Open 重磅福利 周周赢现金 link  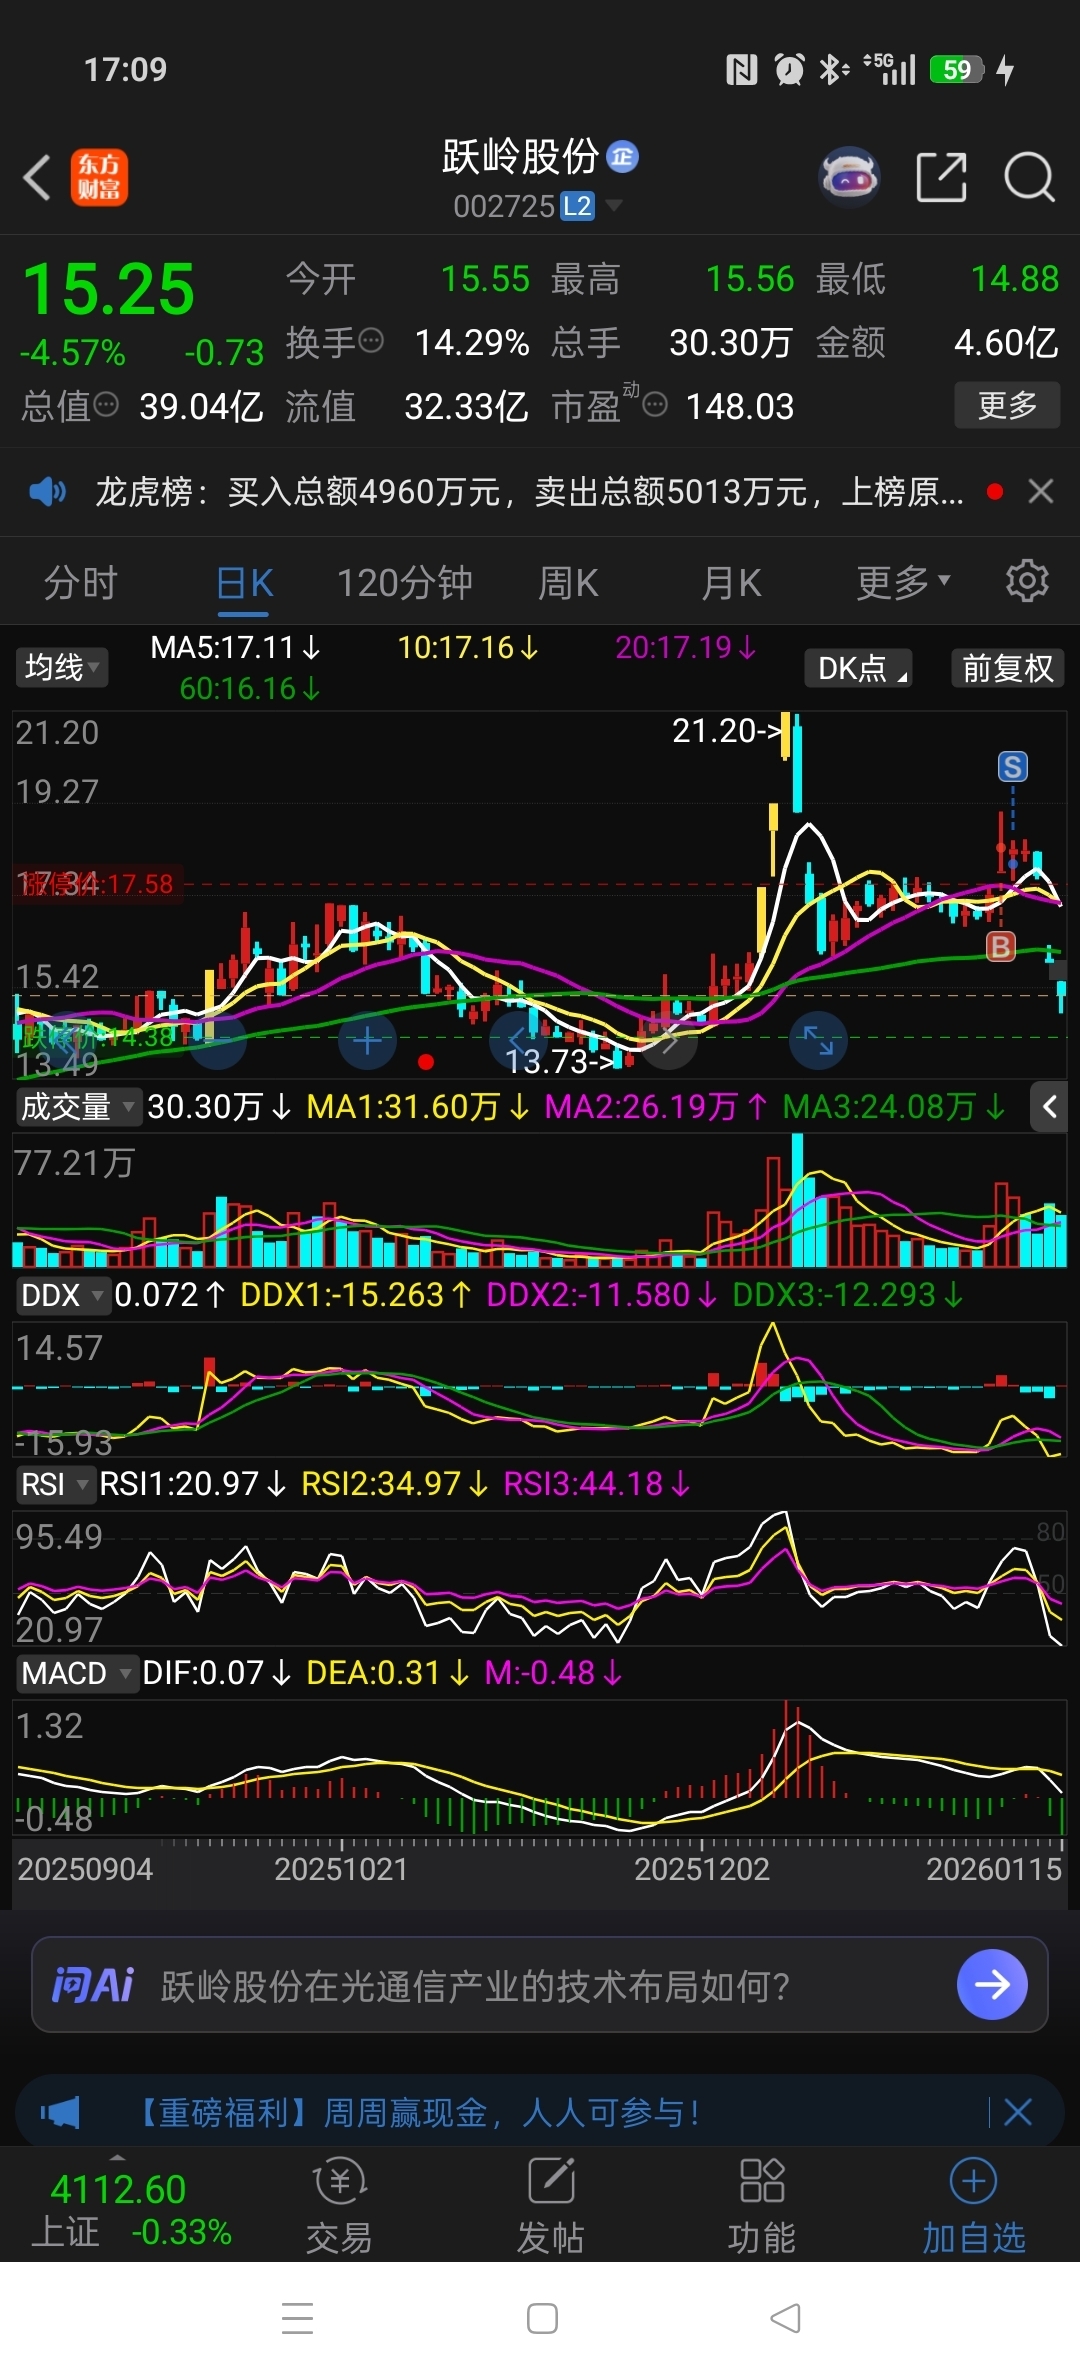coord(415,2113)
